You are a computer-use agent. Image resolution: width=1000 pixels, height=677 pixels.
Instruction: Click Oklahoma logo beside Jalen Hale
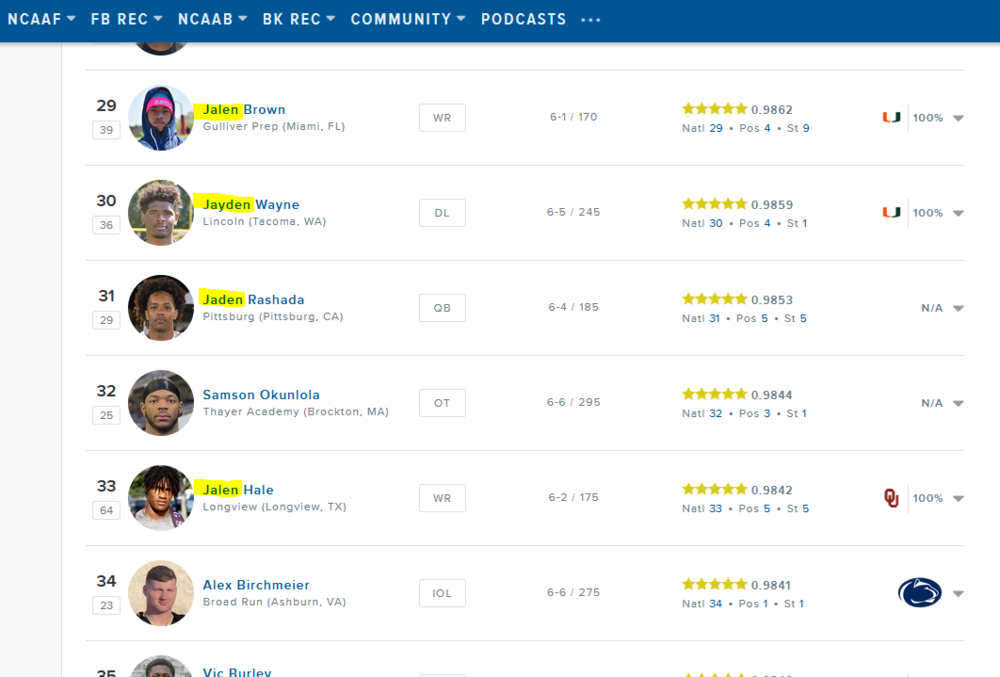click(x=891, y=498)
